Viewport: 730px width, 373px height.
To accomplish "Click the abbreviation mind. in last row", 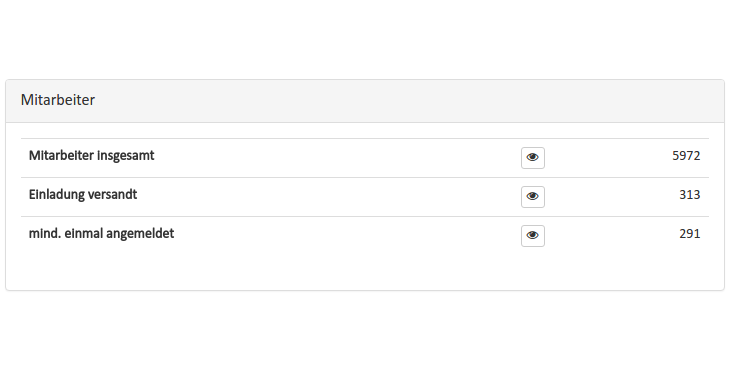I will [x=45, y=234].
